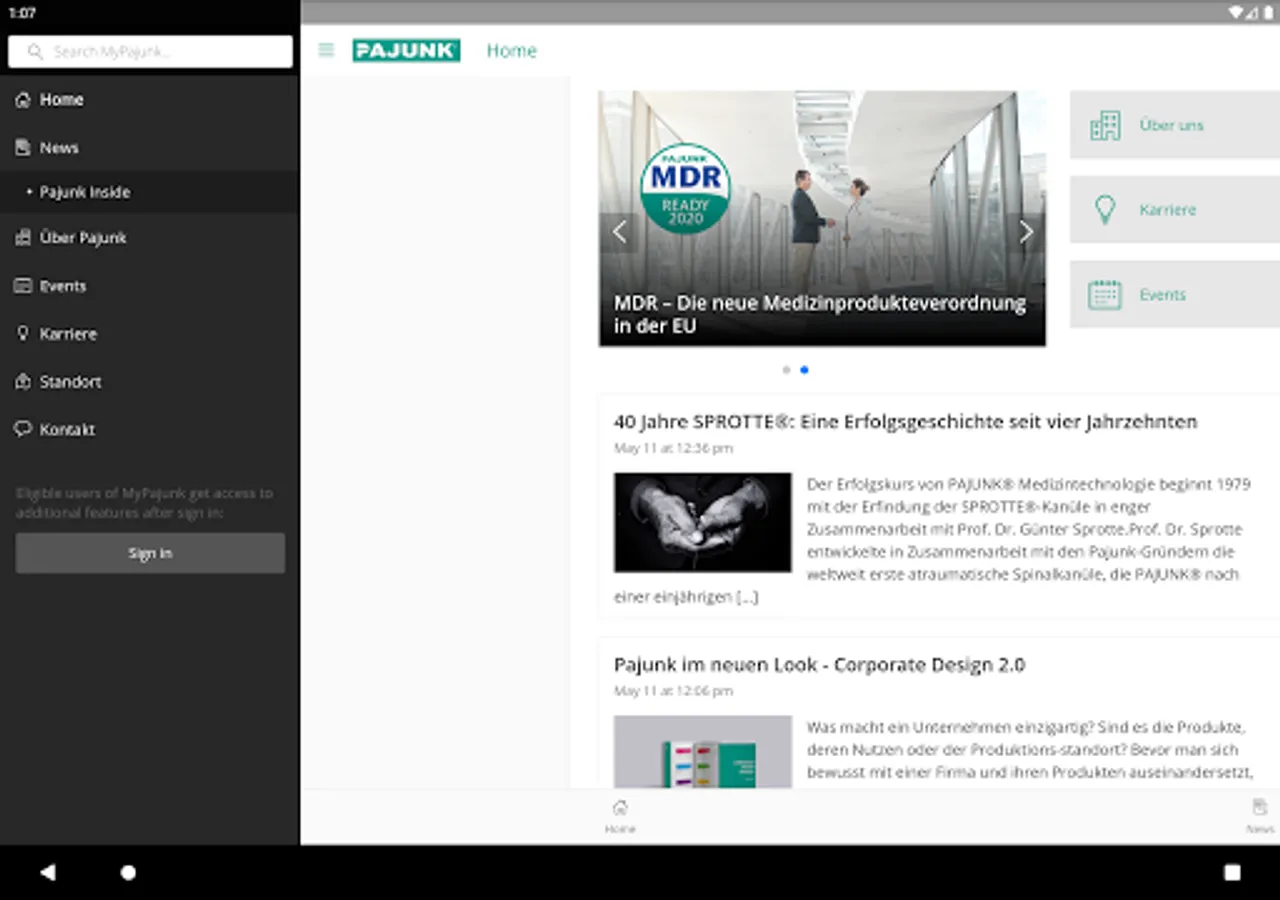Go to next carousel slide
The height and width of the screenshot is (900, 1280).
1026,232
